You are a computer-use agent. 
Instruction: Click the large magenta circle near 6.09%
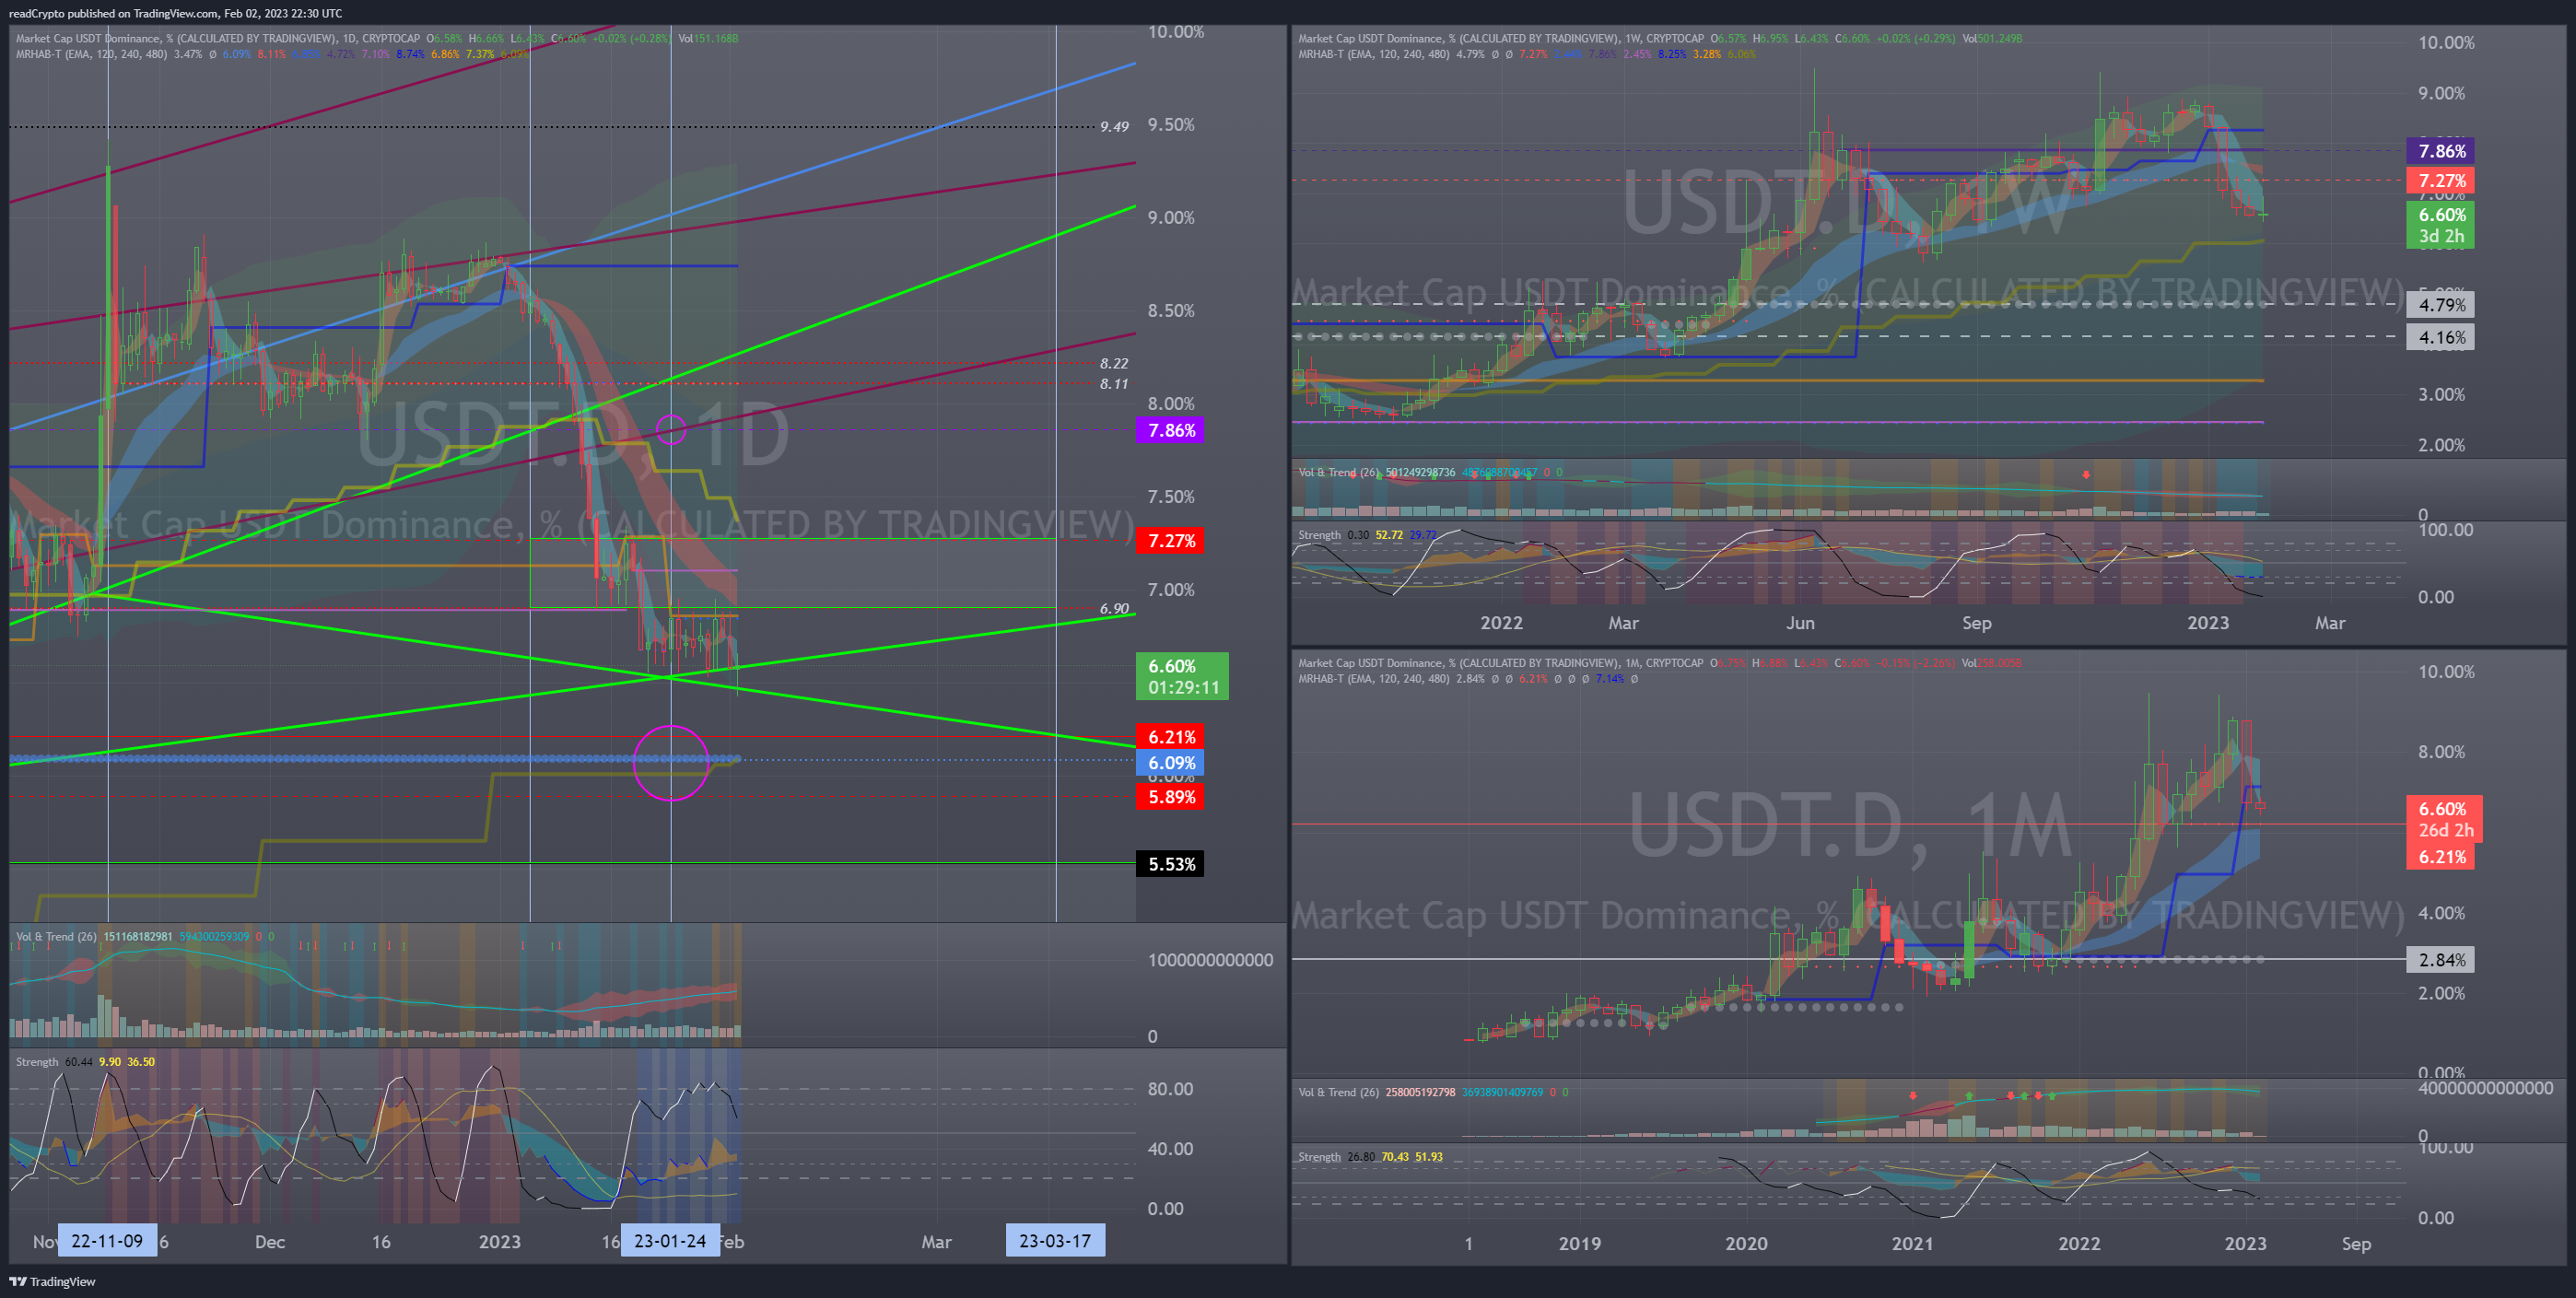click(x=671, y=763)
